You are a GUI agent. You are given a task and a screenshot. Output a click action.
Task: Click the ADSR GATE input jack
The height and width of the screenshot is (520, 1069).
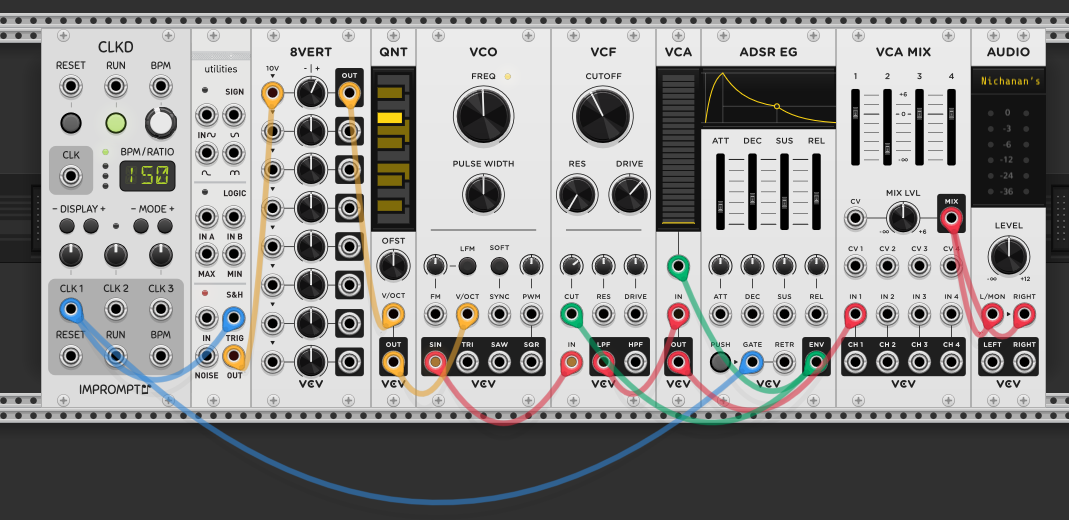[752, 362]
